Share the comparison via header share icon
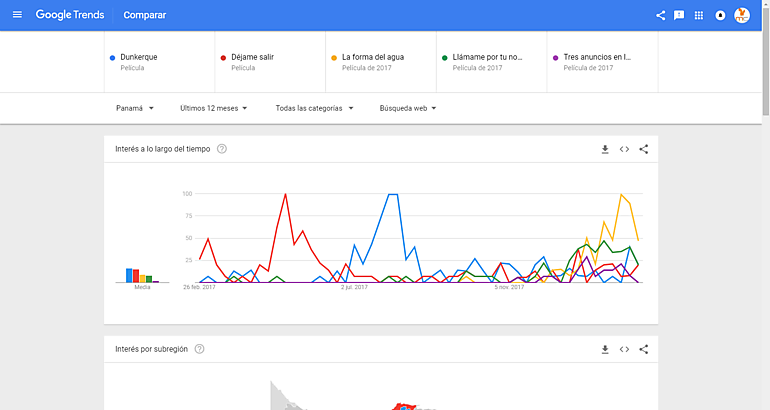Screen dimensions: 770x410 pos(660,15)
